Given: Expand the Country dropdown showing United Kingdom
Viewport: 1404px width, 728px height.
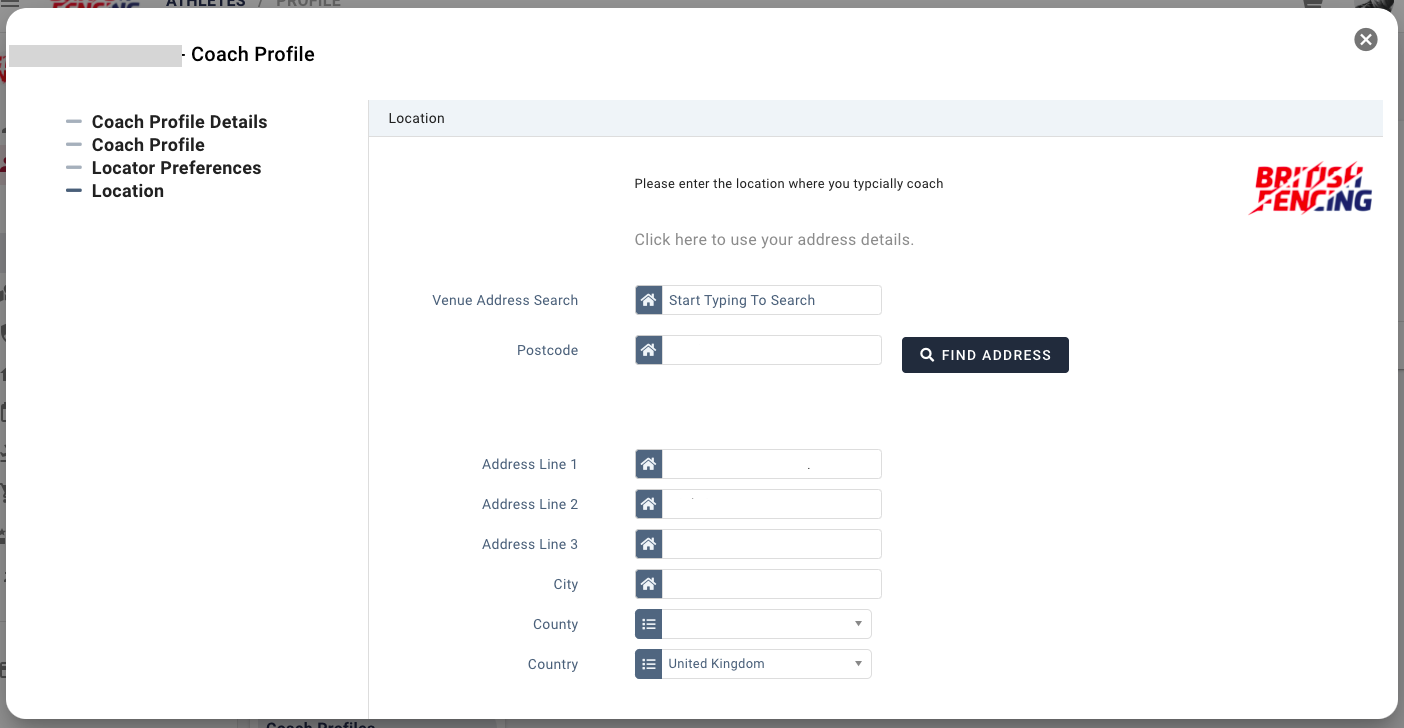Looking at the screenshot, I should (x=766, y=664).
